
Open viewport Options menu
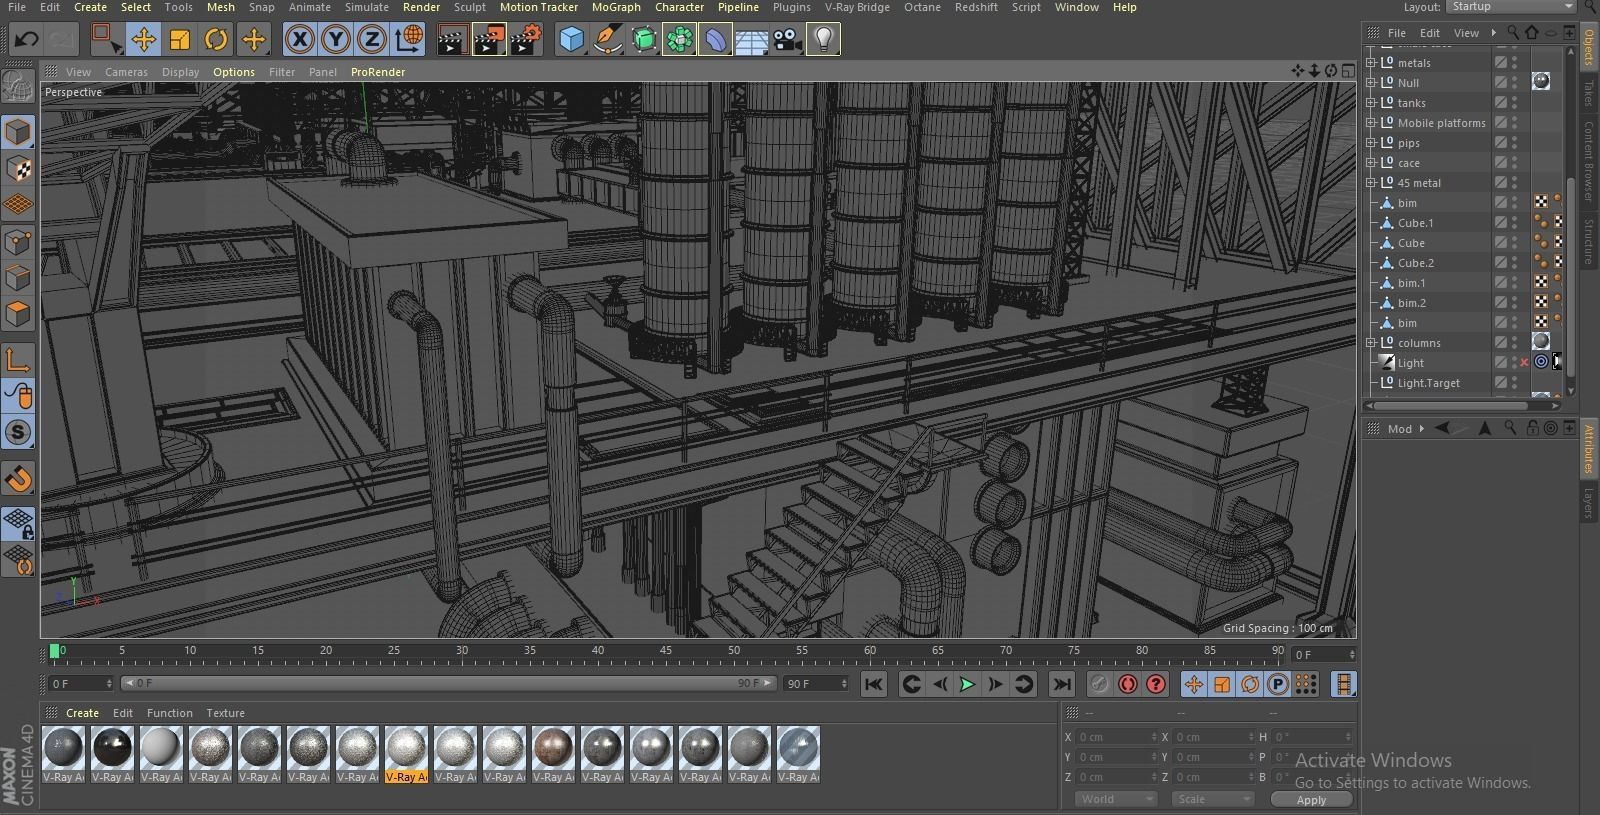pos(234,72)
